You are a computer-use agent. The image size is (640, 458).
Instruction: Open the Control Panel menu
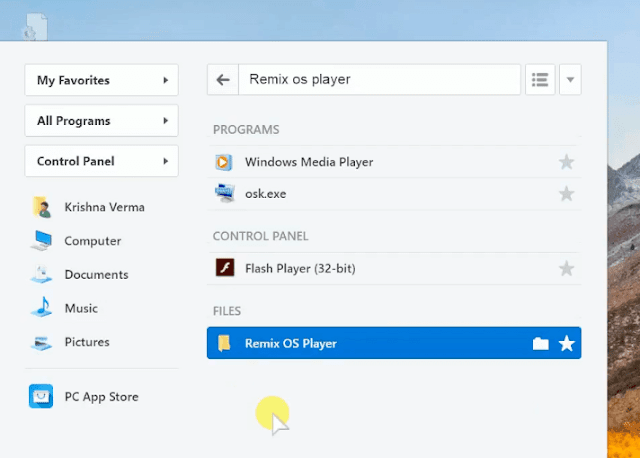coord(101,161)
